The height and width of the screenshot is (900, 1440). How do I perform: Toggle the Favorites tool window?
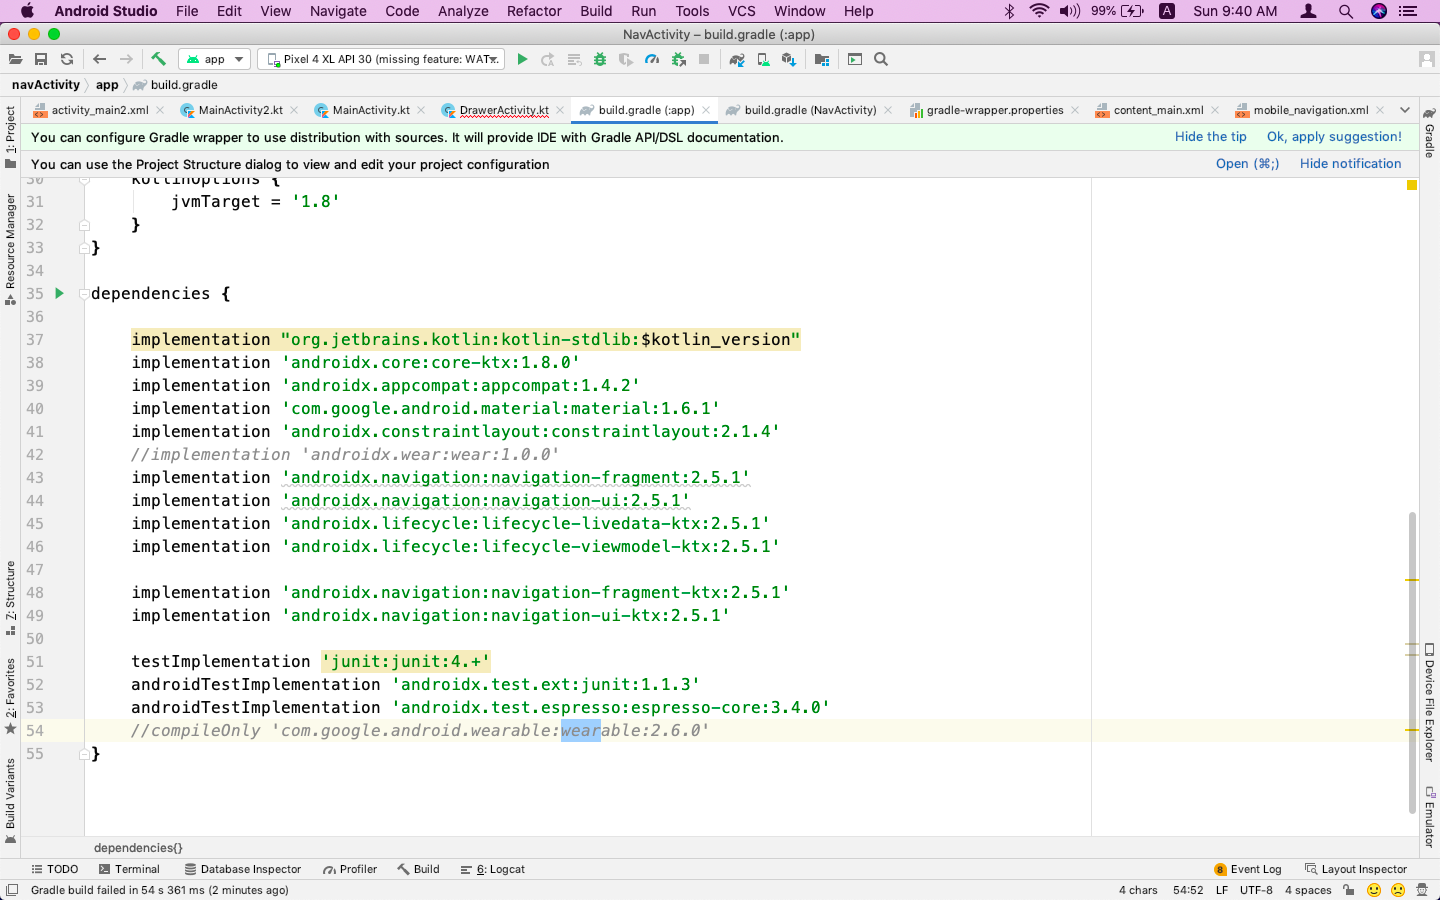point(10,696)
